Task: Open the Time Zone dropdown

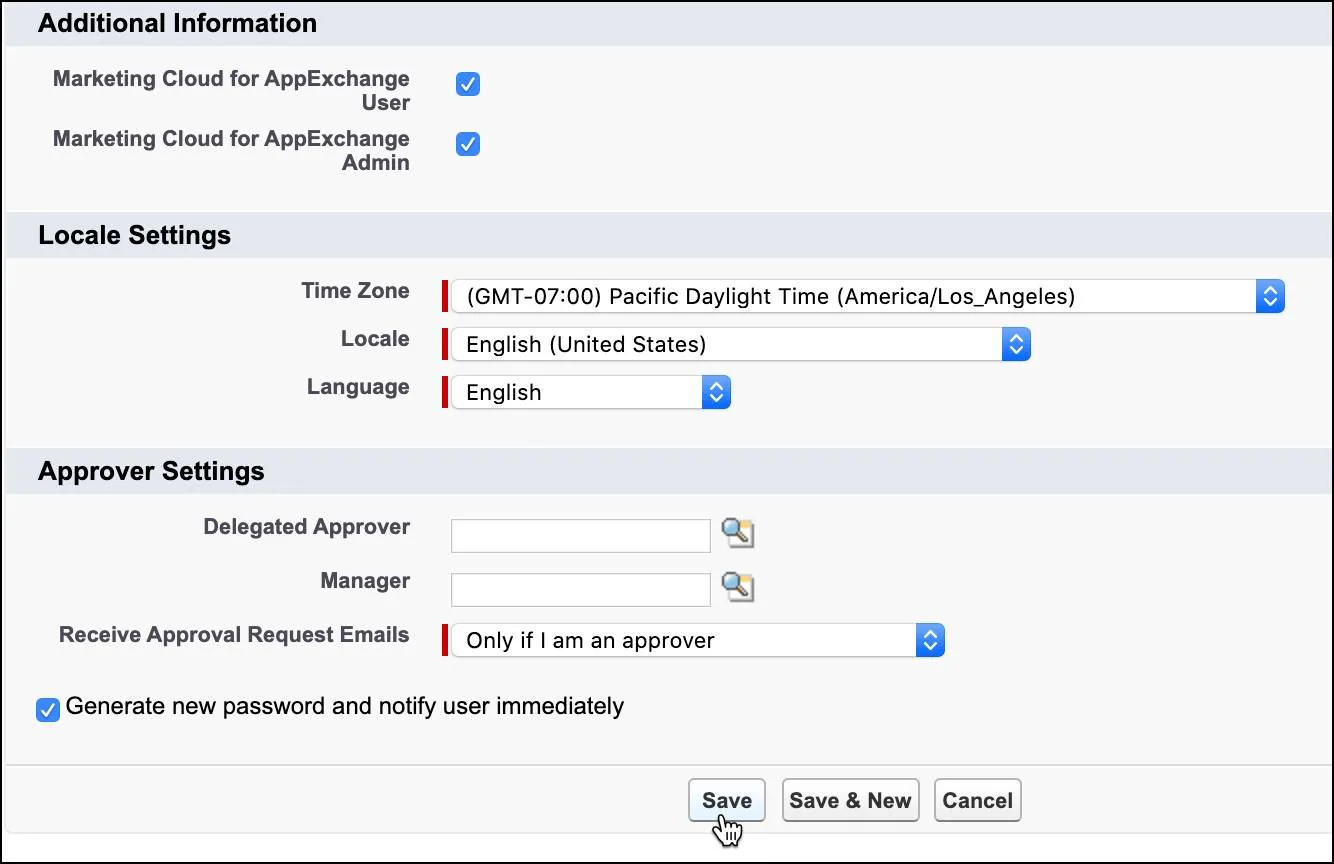Action: click(867, 296)
